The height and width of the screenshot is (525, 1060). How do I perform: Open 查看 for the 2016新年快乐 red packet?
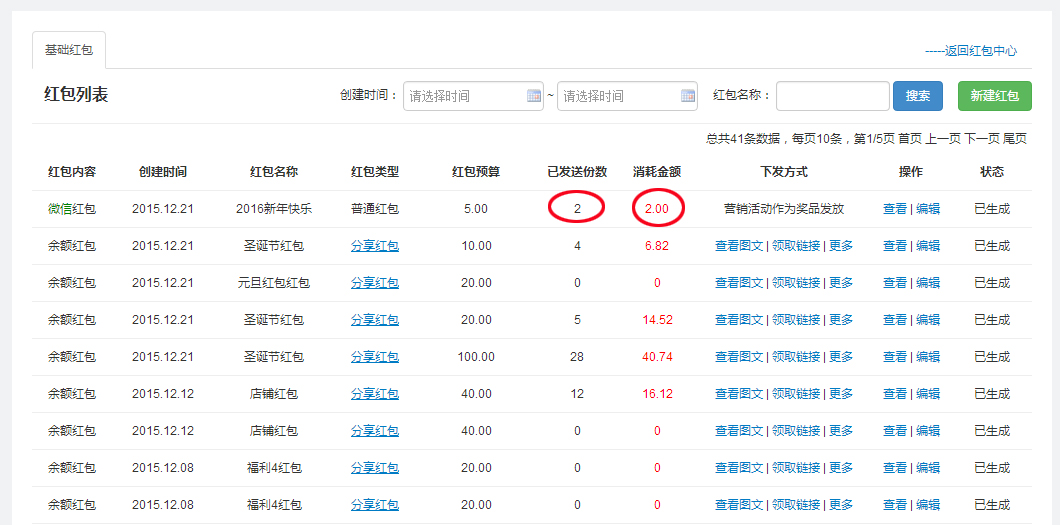(894, 209)
